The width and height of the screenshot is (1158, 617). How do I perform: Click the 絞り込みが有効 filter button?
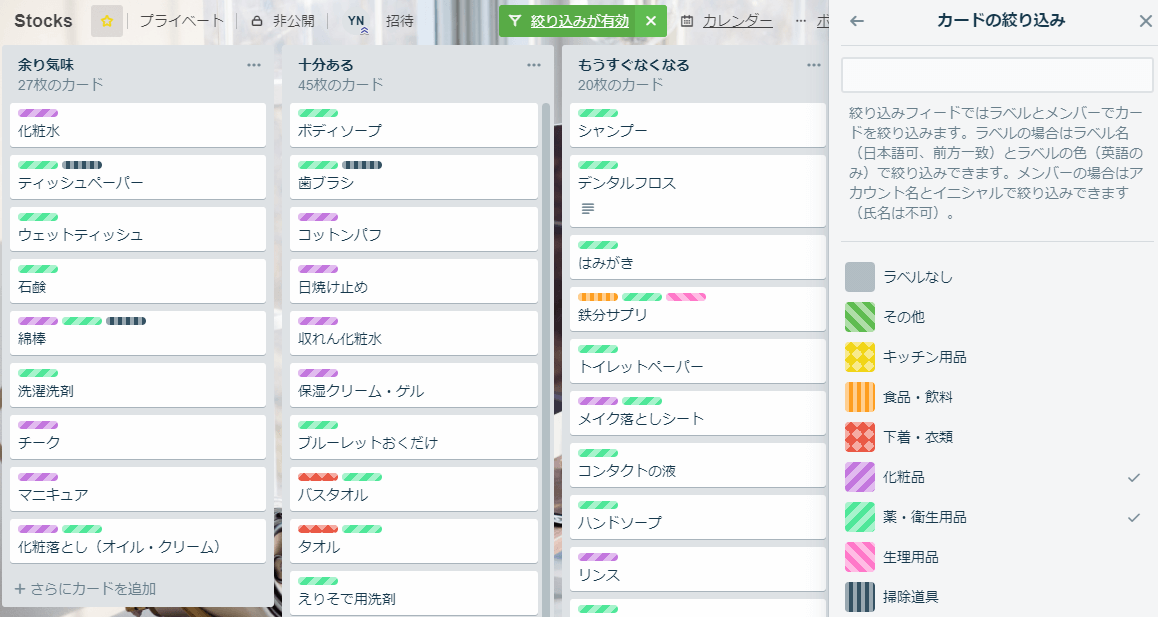[x=569, y=21]
